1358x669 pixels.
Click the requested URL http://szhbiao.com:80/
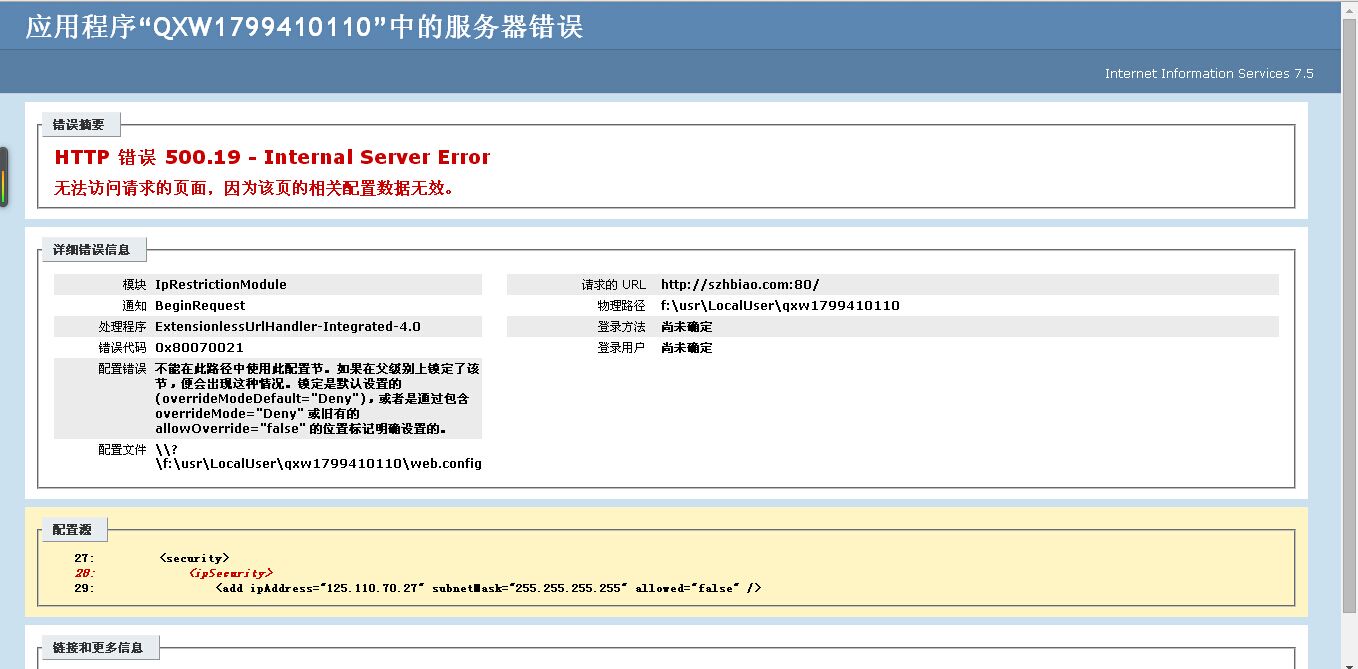coord(740,285)
